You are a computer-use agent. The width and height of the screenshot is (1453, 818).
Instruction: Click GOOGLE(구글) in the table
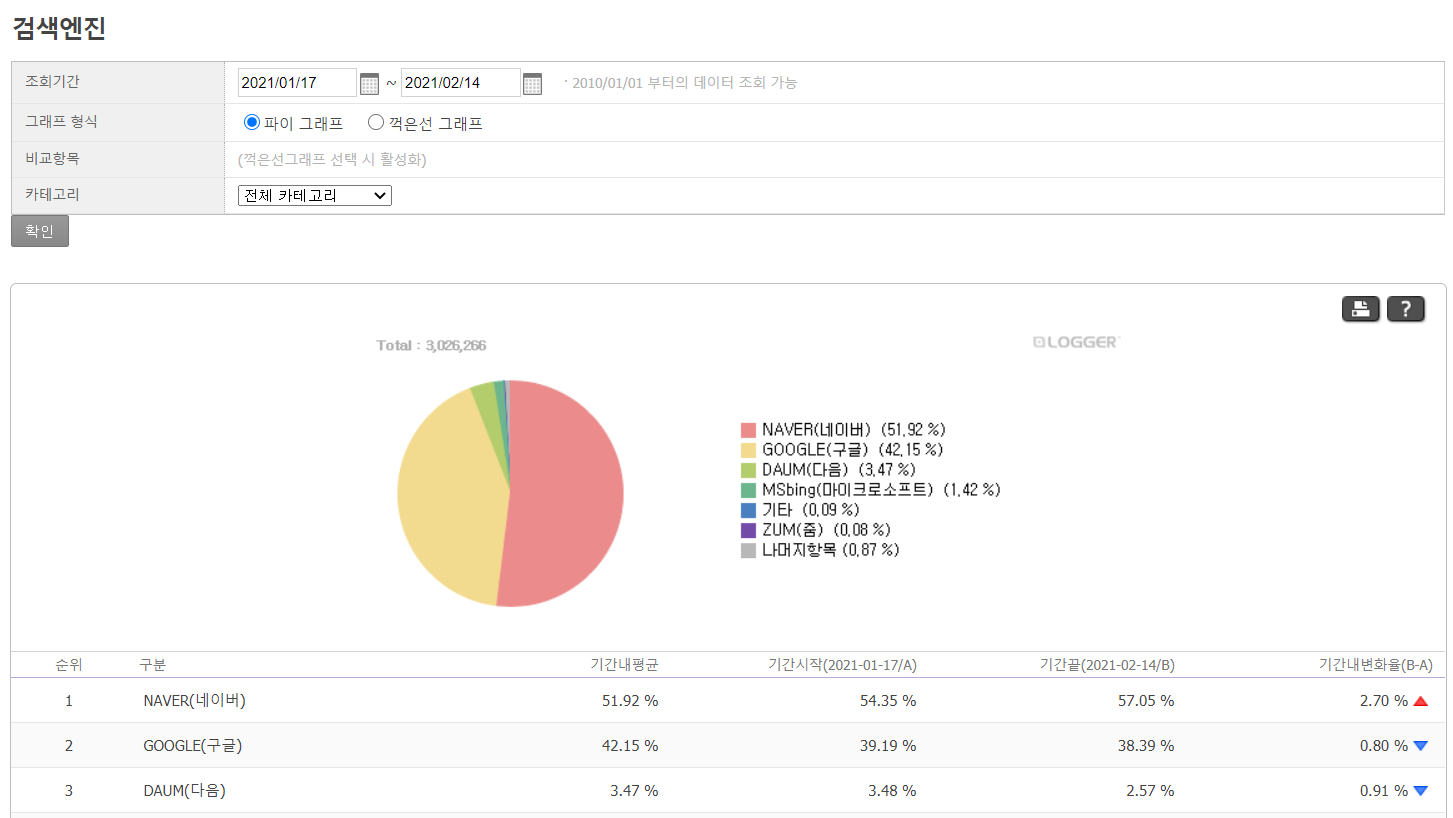coord(193,746)
